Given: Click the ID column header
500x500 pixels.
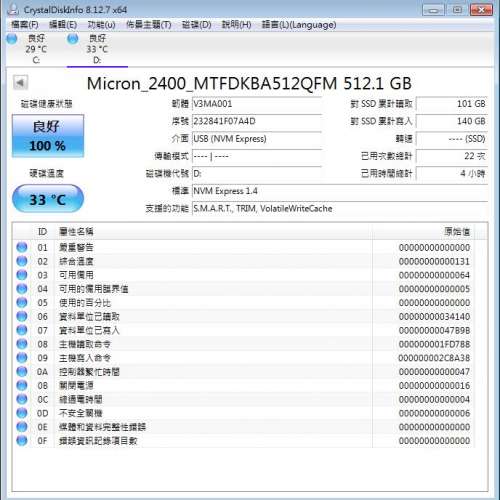Looking at the screenshot, I should pos(42,231).
